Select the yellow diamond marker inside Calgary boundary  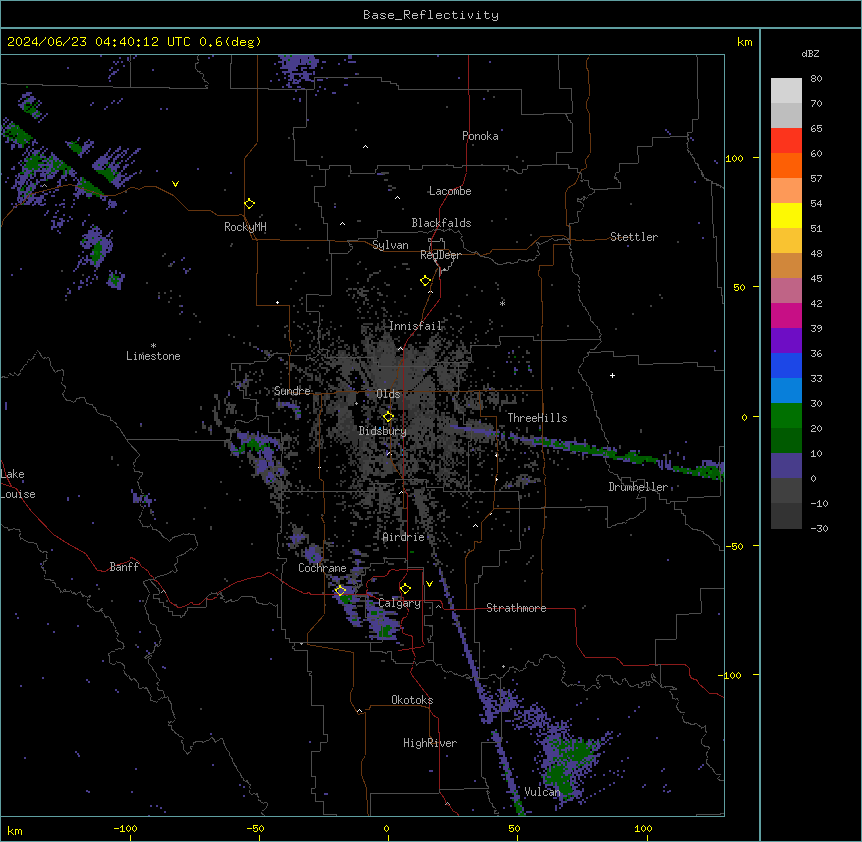(x=405, y=589)
